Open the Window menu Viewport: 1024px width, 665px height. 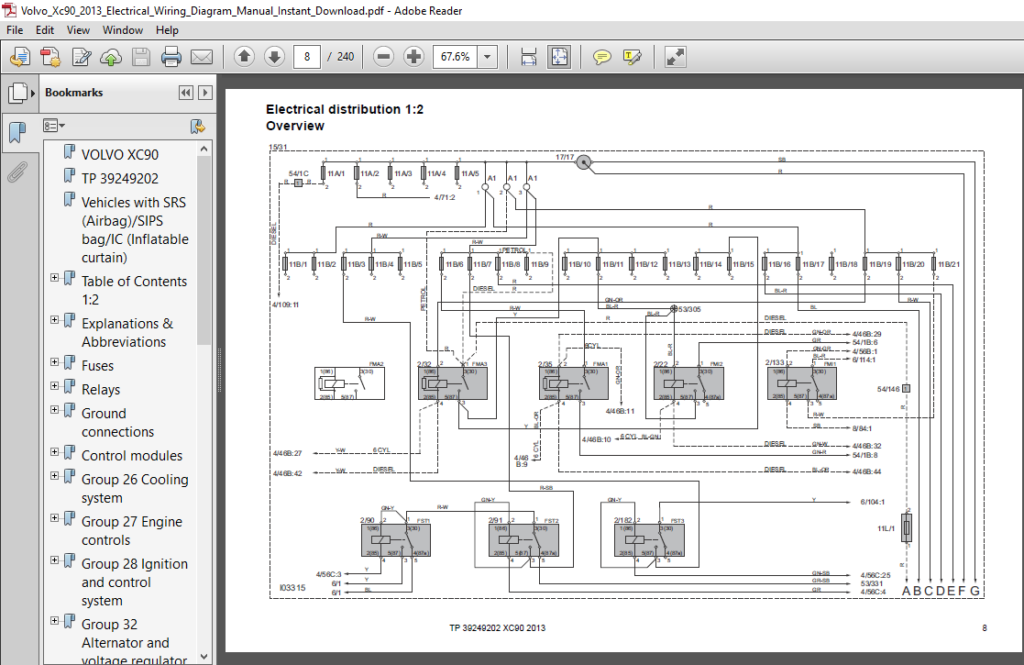point(122,30)
